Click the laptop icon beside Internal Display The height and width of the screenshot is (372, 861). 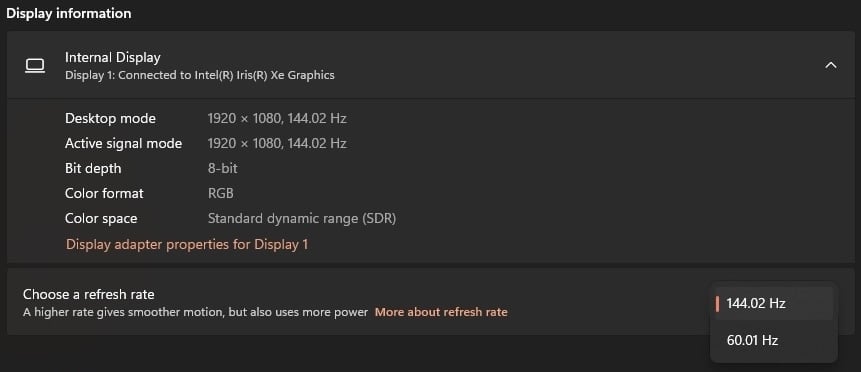(35, 66)
